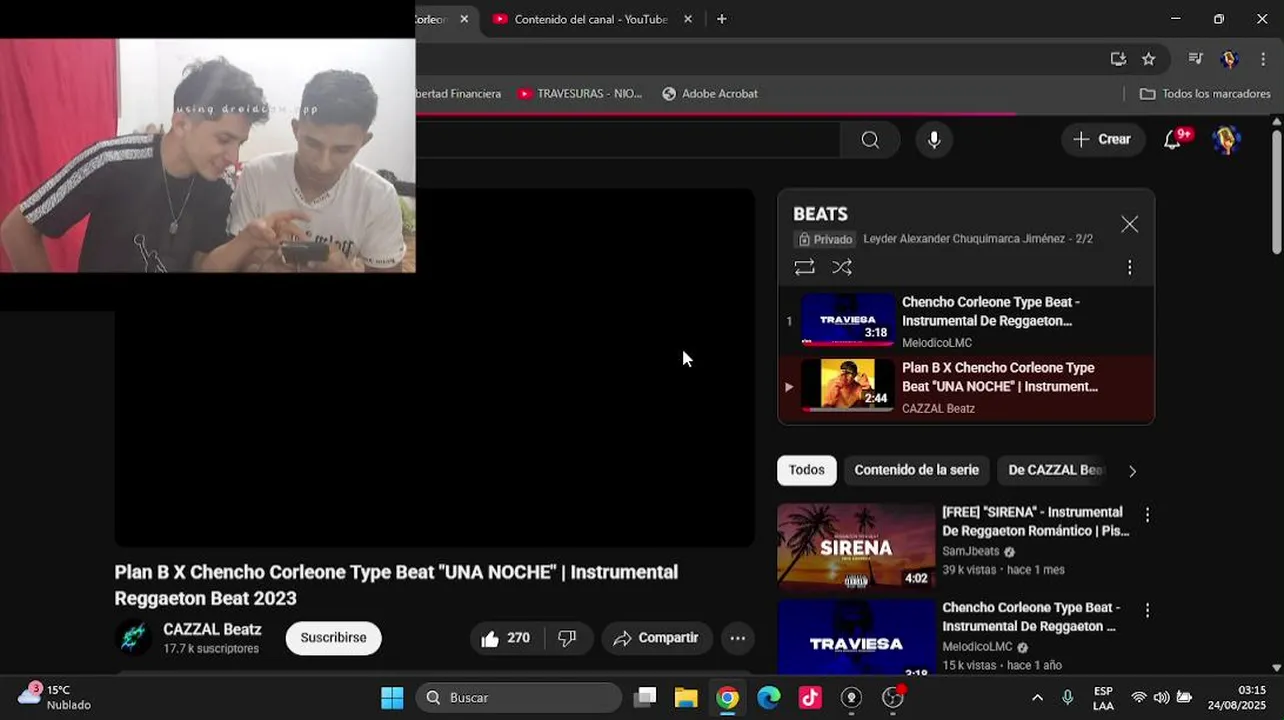Open Chrome profile avatar
Image resolution: width=1284 pixels, height=720 pixels.
[x=1229, y=59]
